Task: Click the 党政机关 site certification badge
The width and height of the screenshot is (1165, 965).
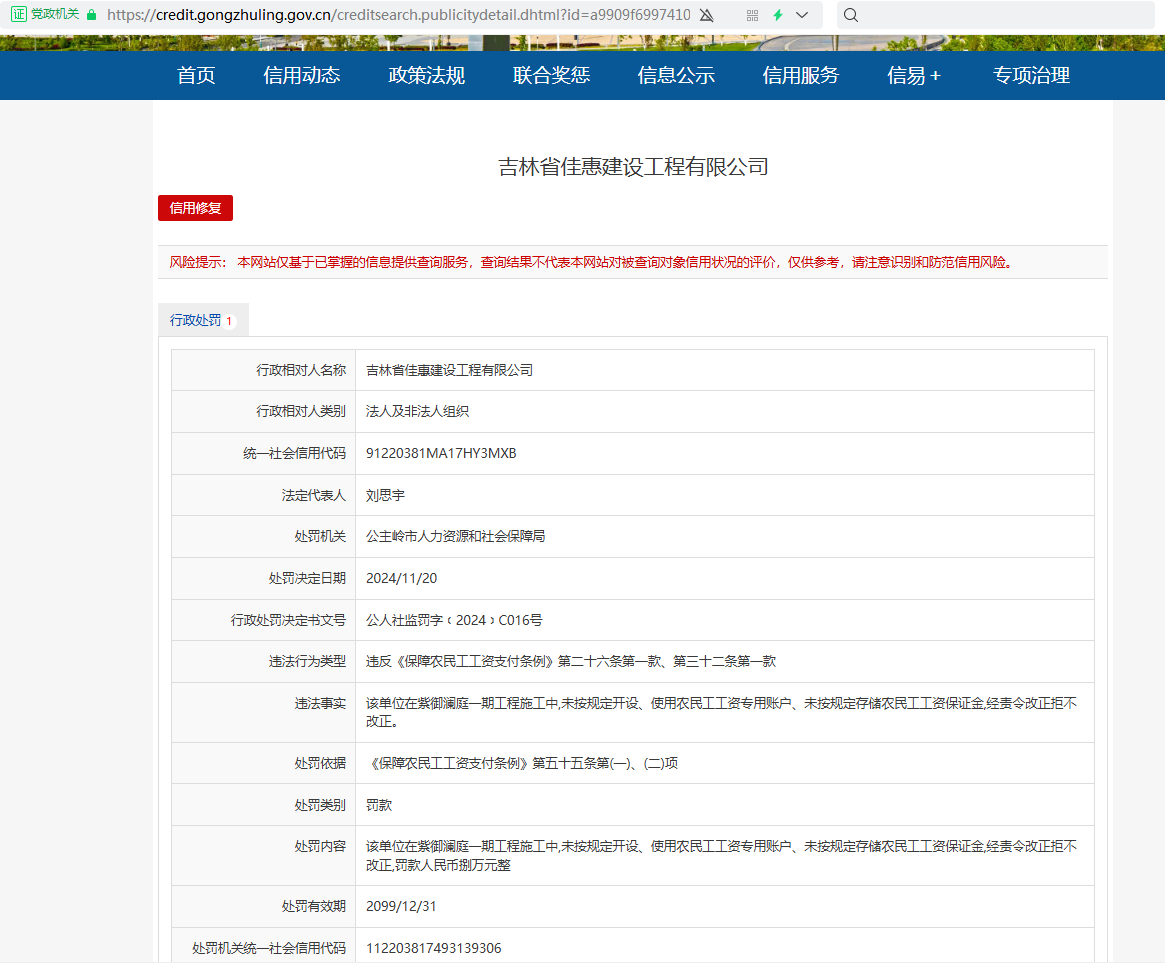Action: pyautogui.click(x=45, y=15)
